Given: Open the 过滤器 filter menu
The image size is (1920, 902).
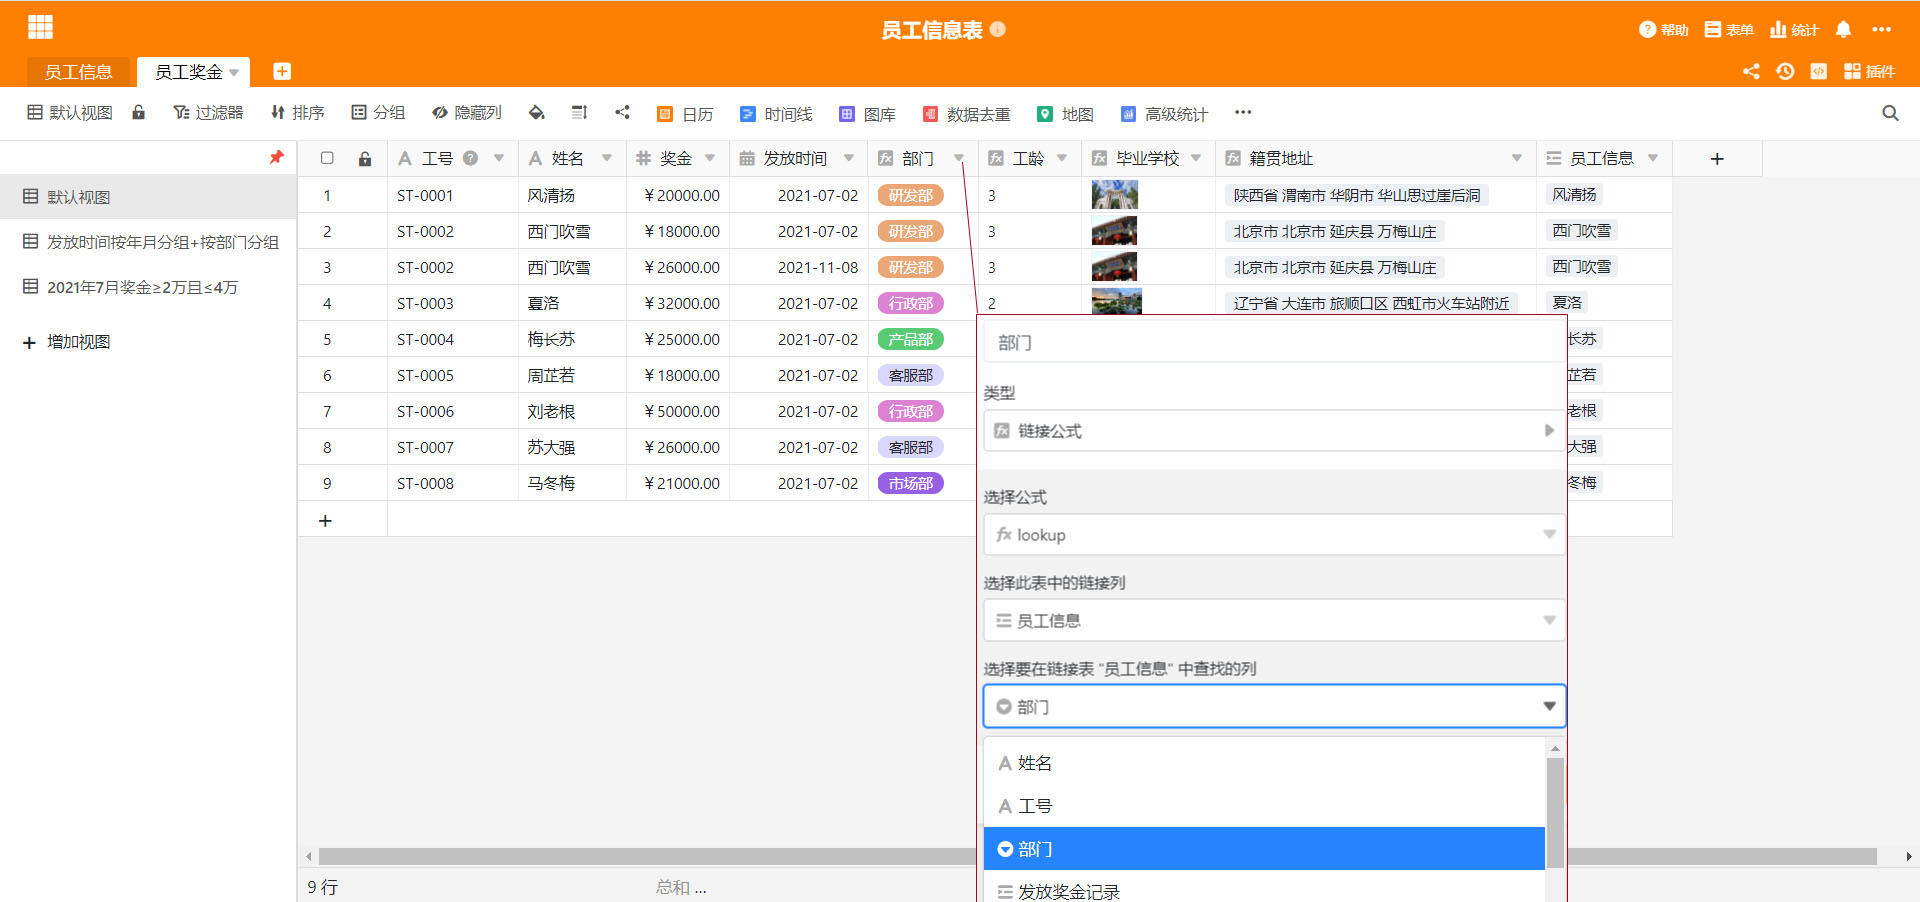Looking at the screenshot, I should [208, 113].
